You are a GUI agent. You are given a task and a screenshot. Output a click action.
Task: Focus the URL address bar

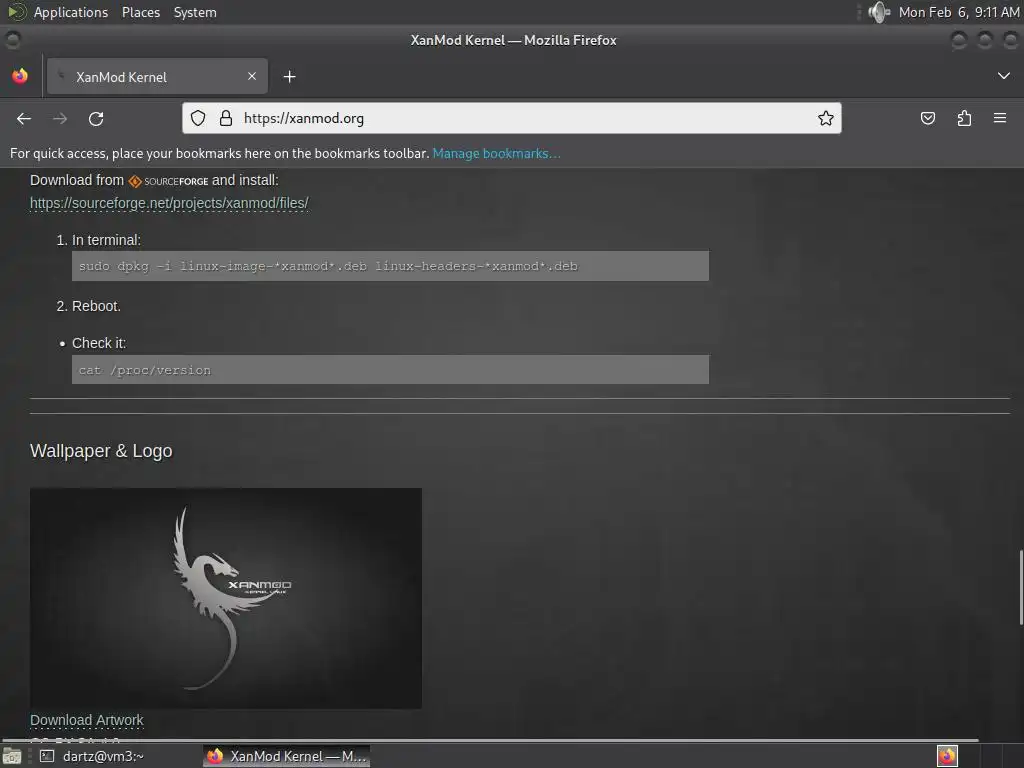511,118
